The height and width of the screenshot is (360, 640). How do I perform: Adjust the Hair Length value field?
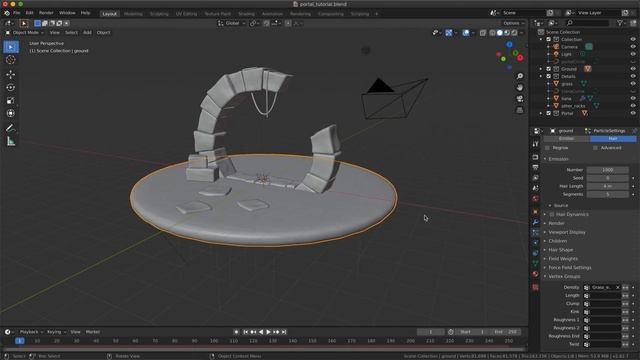pos(607,186)
